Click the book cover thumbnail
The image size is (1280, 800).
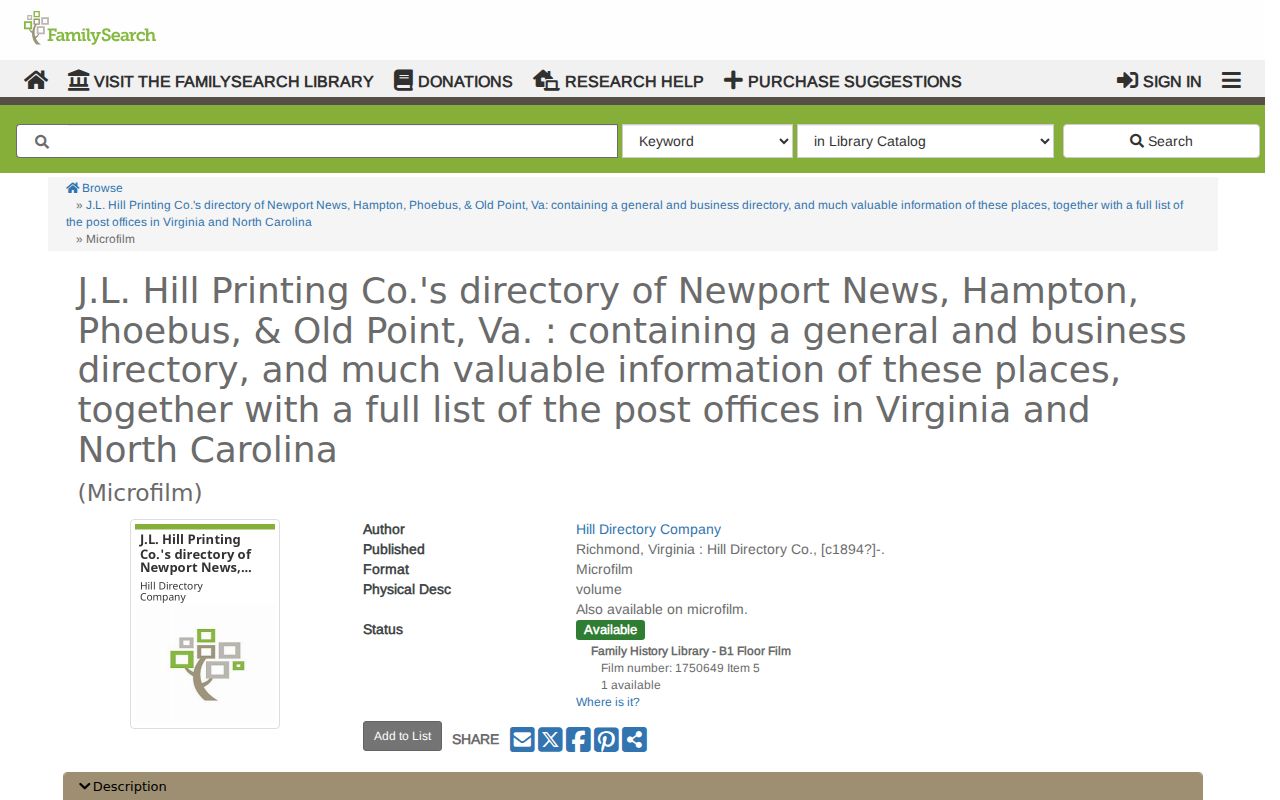tap(205, 624)
